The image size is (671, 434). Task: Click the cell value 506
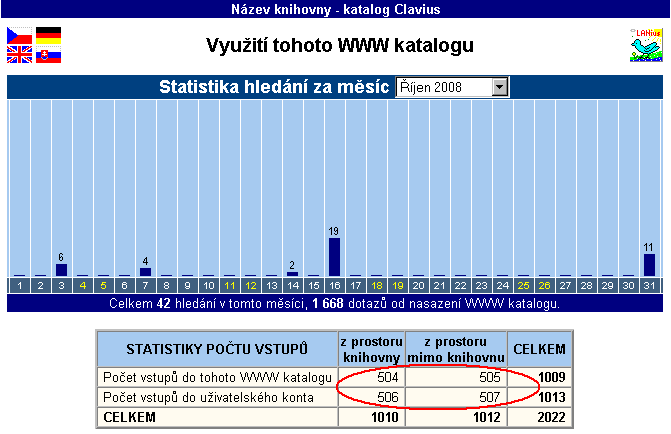point(388,397)
